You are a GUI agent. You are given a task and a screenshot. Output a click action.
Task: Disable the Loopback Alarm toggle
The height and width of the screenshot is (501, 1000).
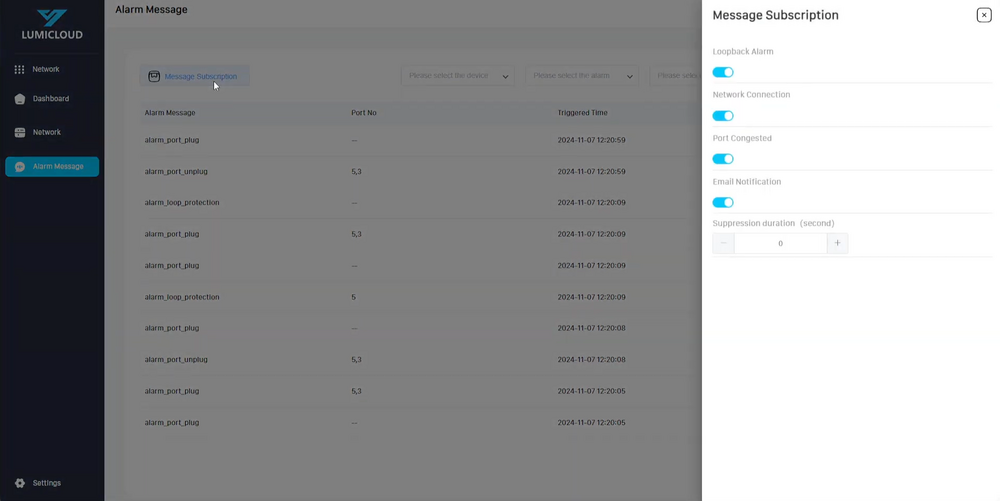723,72
